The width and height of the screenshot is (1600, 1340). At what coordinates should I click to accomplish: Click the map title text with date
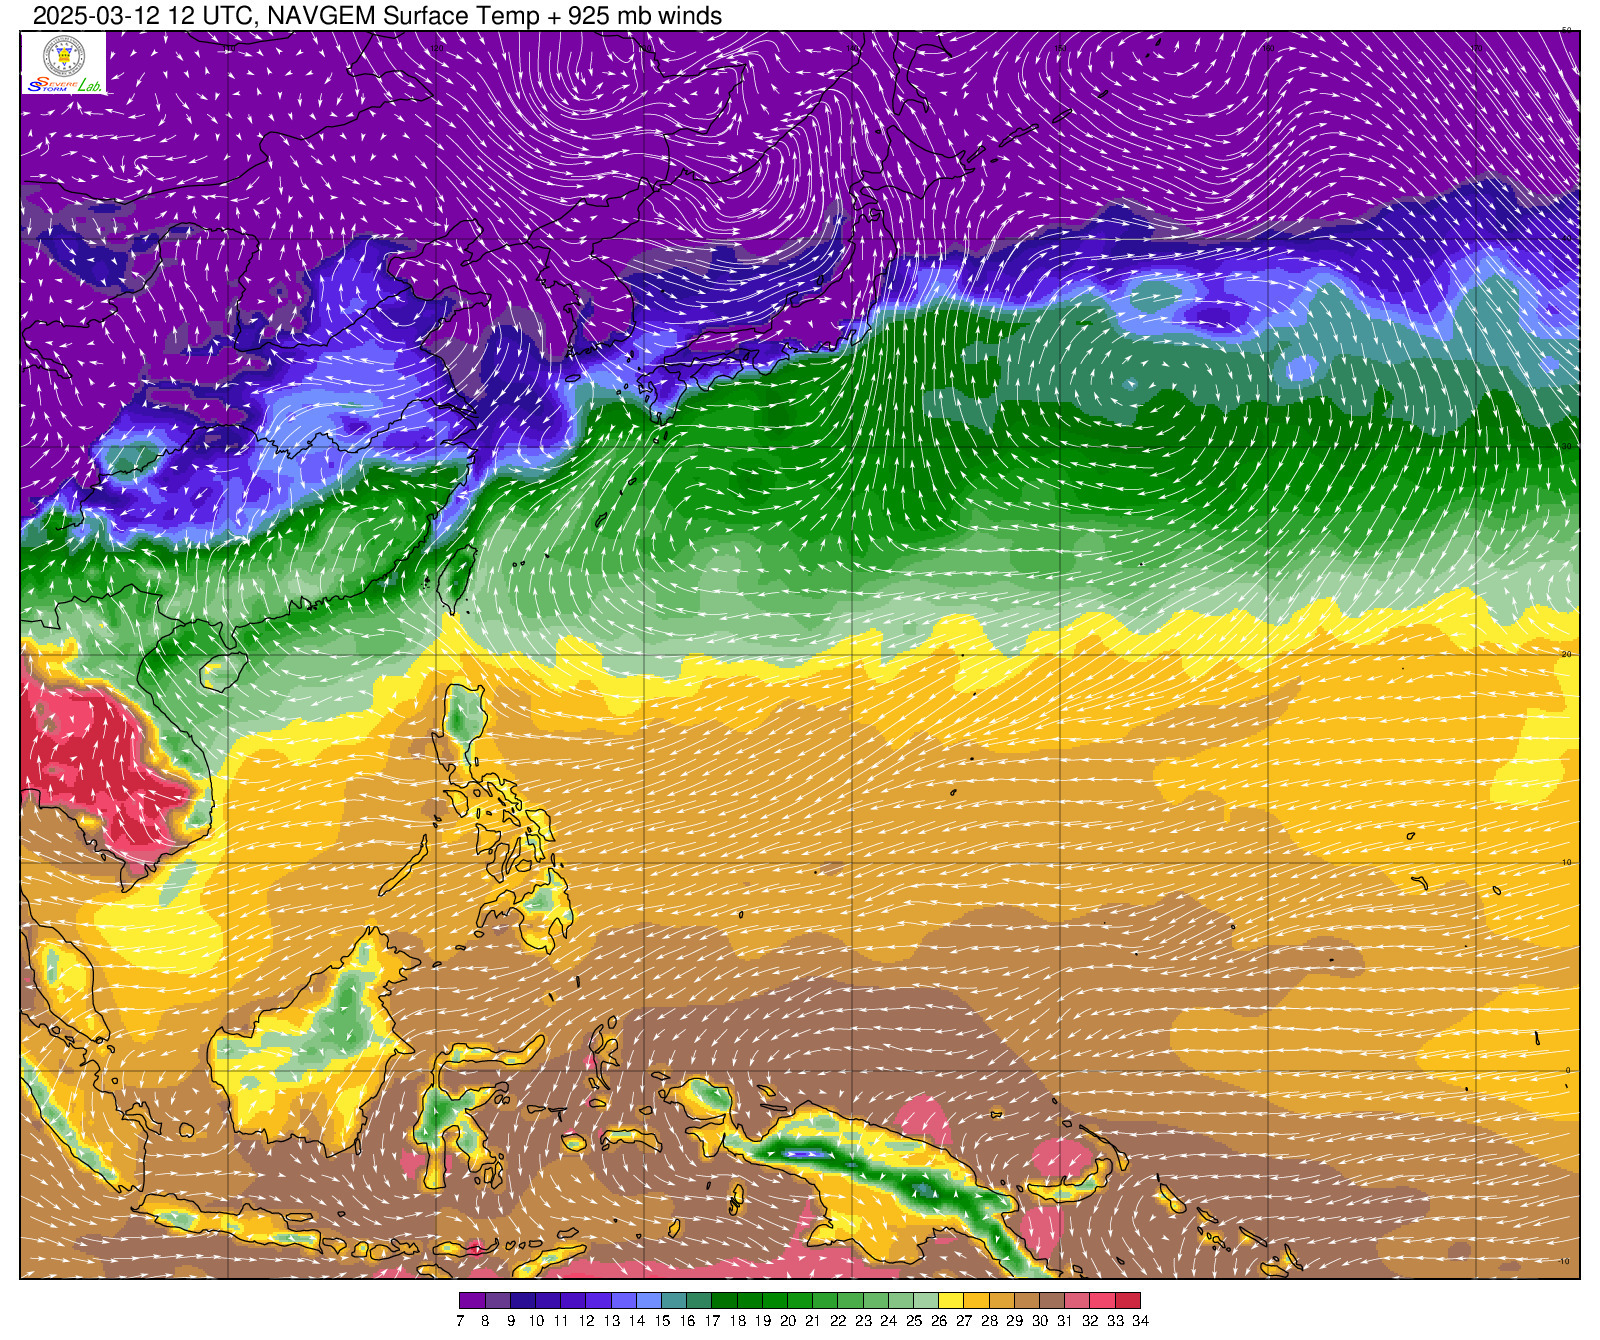click(x=377, y=15)
